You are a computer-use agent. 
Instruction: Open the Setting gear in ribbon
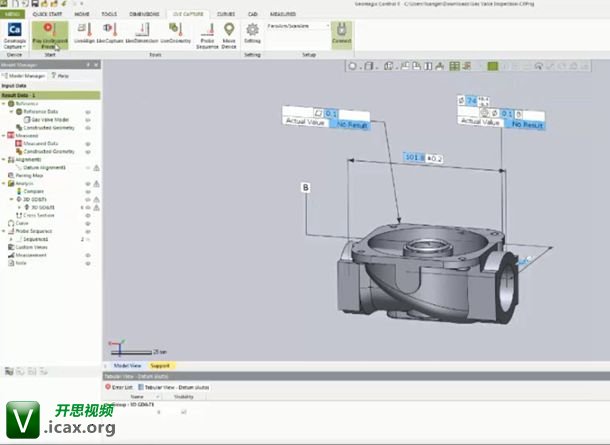coord(252,31)
